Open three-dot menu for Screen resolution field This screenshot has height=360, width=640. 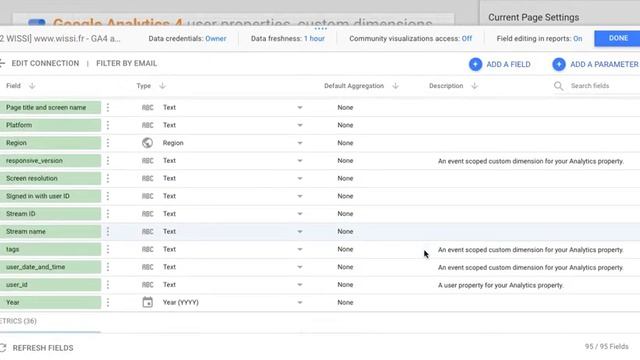[x=108, y=178]
